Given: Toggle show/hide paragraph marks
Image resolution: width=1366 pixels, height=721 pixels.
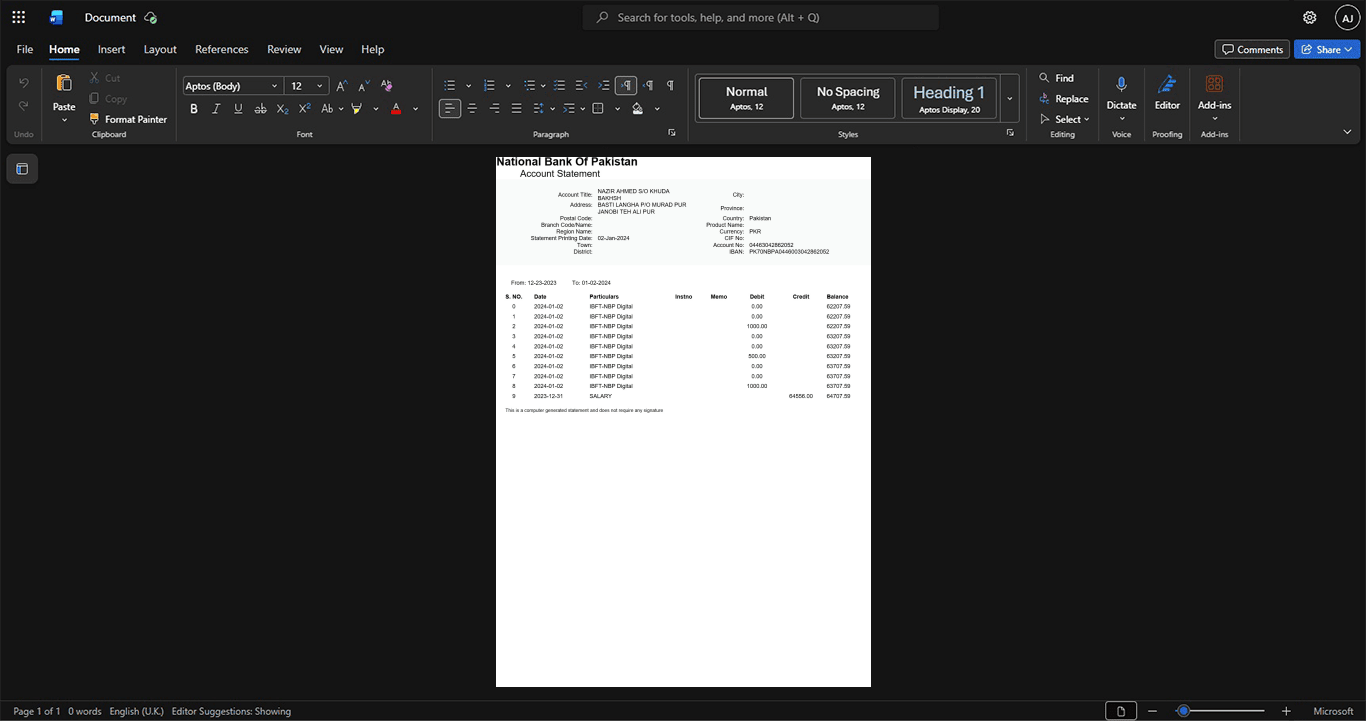Looking at the screenshot, I should click(670, 86).
